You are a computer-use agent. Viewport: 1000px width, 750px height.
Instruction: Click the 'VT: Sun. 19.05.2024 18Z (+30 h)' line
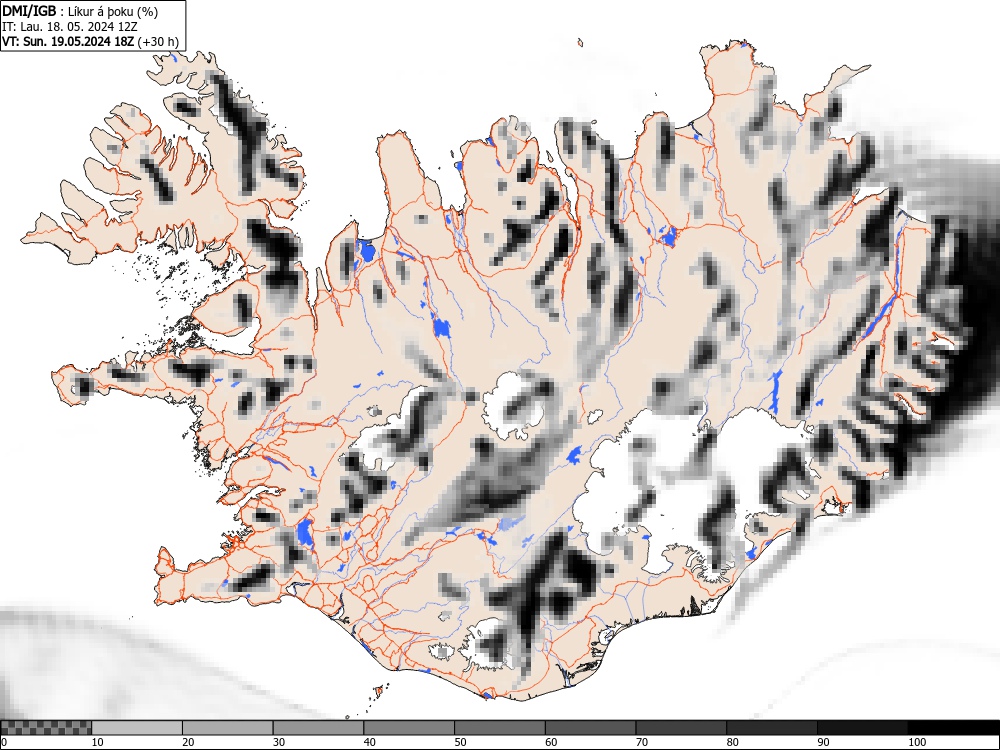(x=91, y=41)
